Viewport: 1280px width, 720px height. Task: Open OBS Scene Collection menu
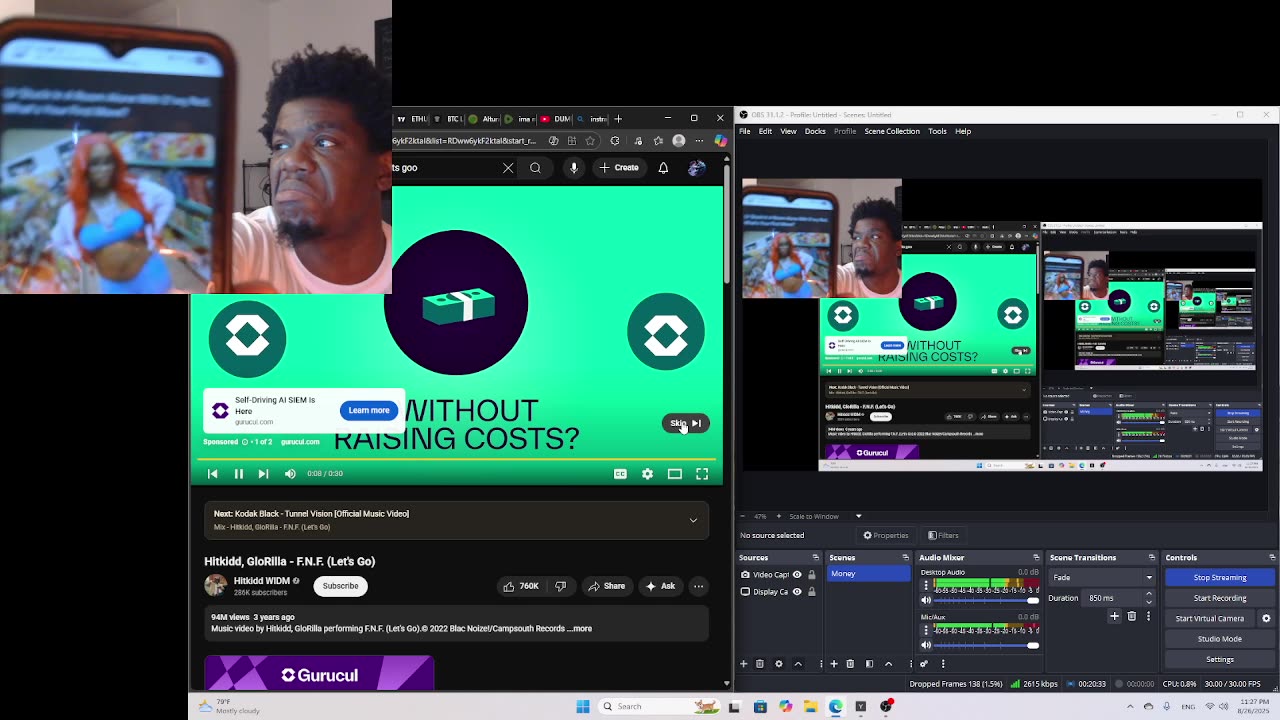[x=892, y=131]
